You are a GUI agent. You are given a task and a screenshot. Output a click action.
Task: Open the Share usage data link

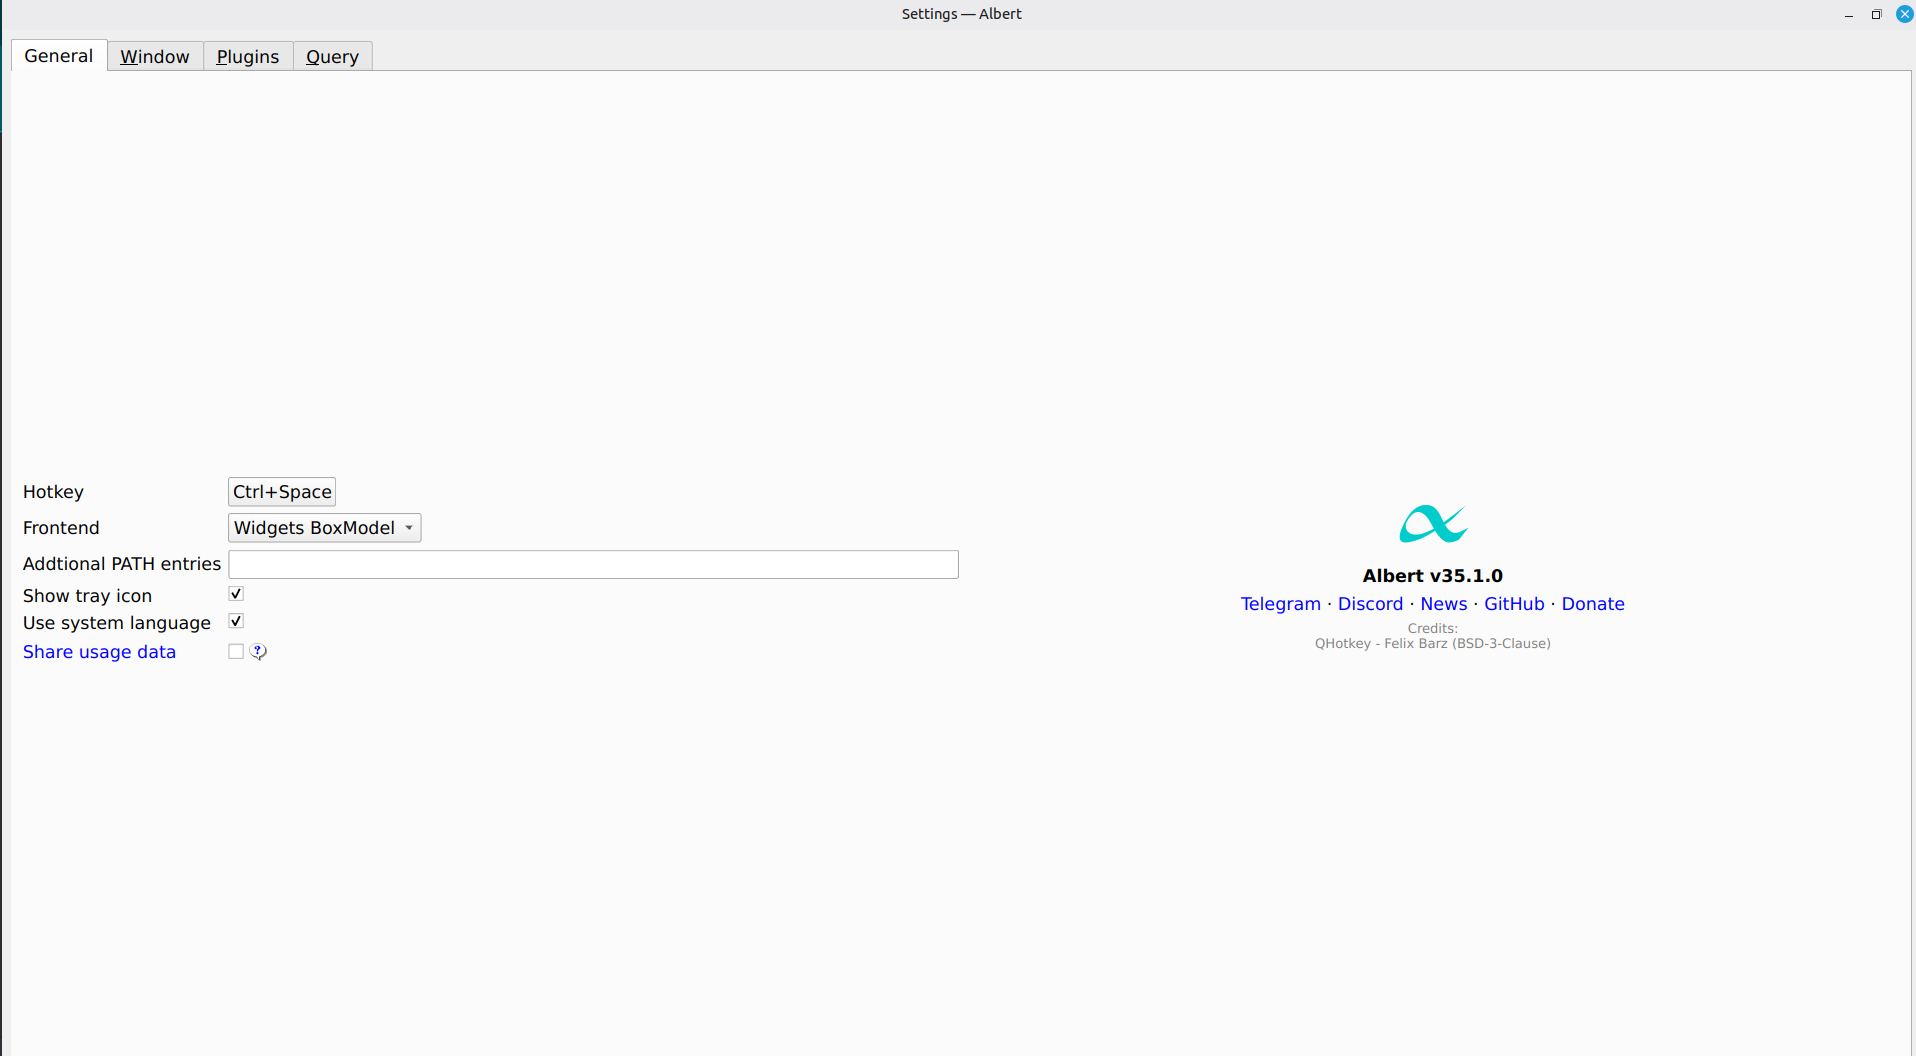pyautogui.click(x=99, y=652)
